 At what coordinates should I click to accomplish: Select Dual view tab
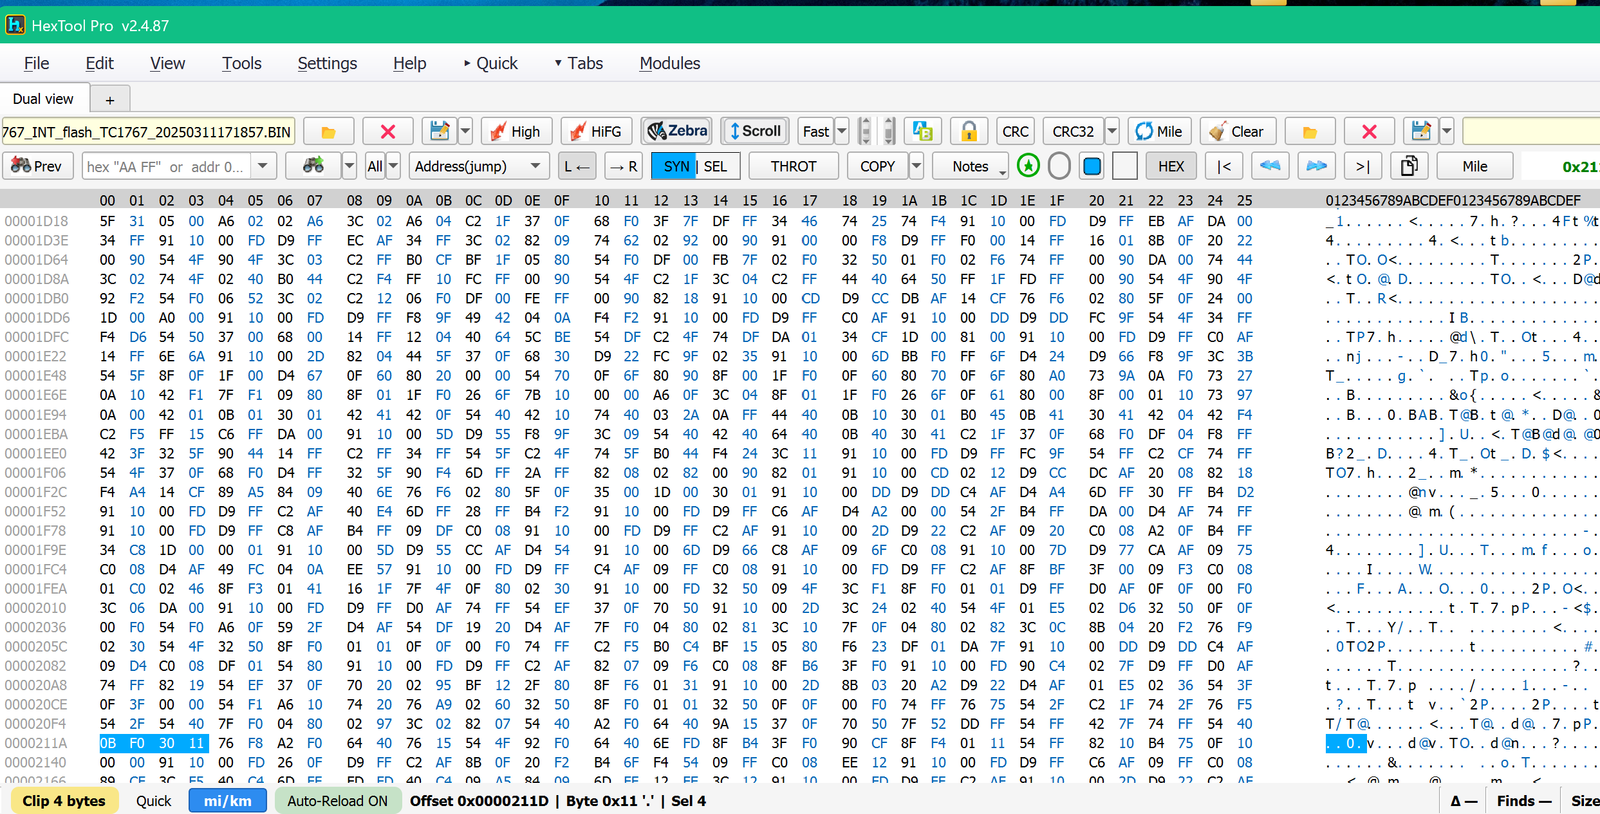coord(43,99)
